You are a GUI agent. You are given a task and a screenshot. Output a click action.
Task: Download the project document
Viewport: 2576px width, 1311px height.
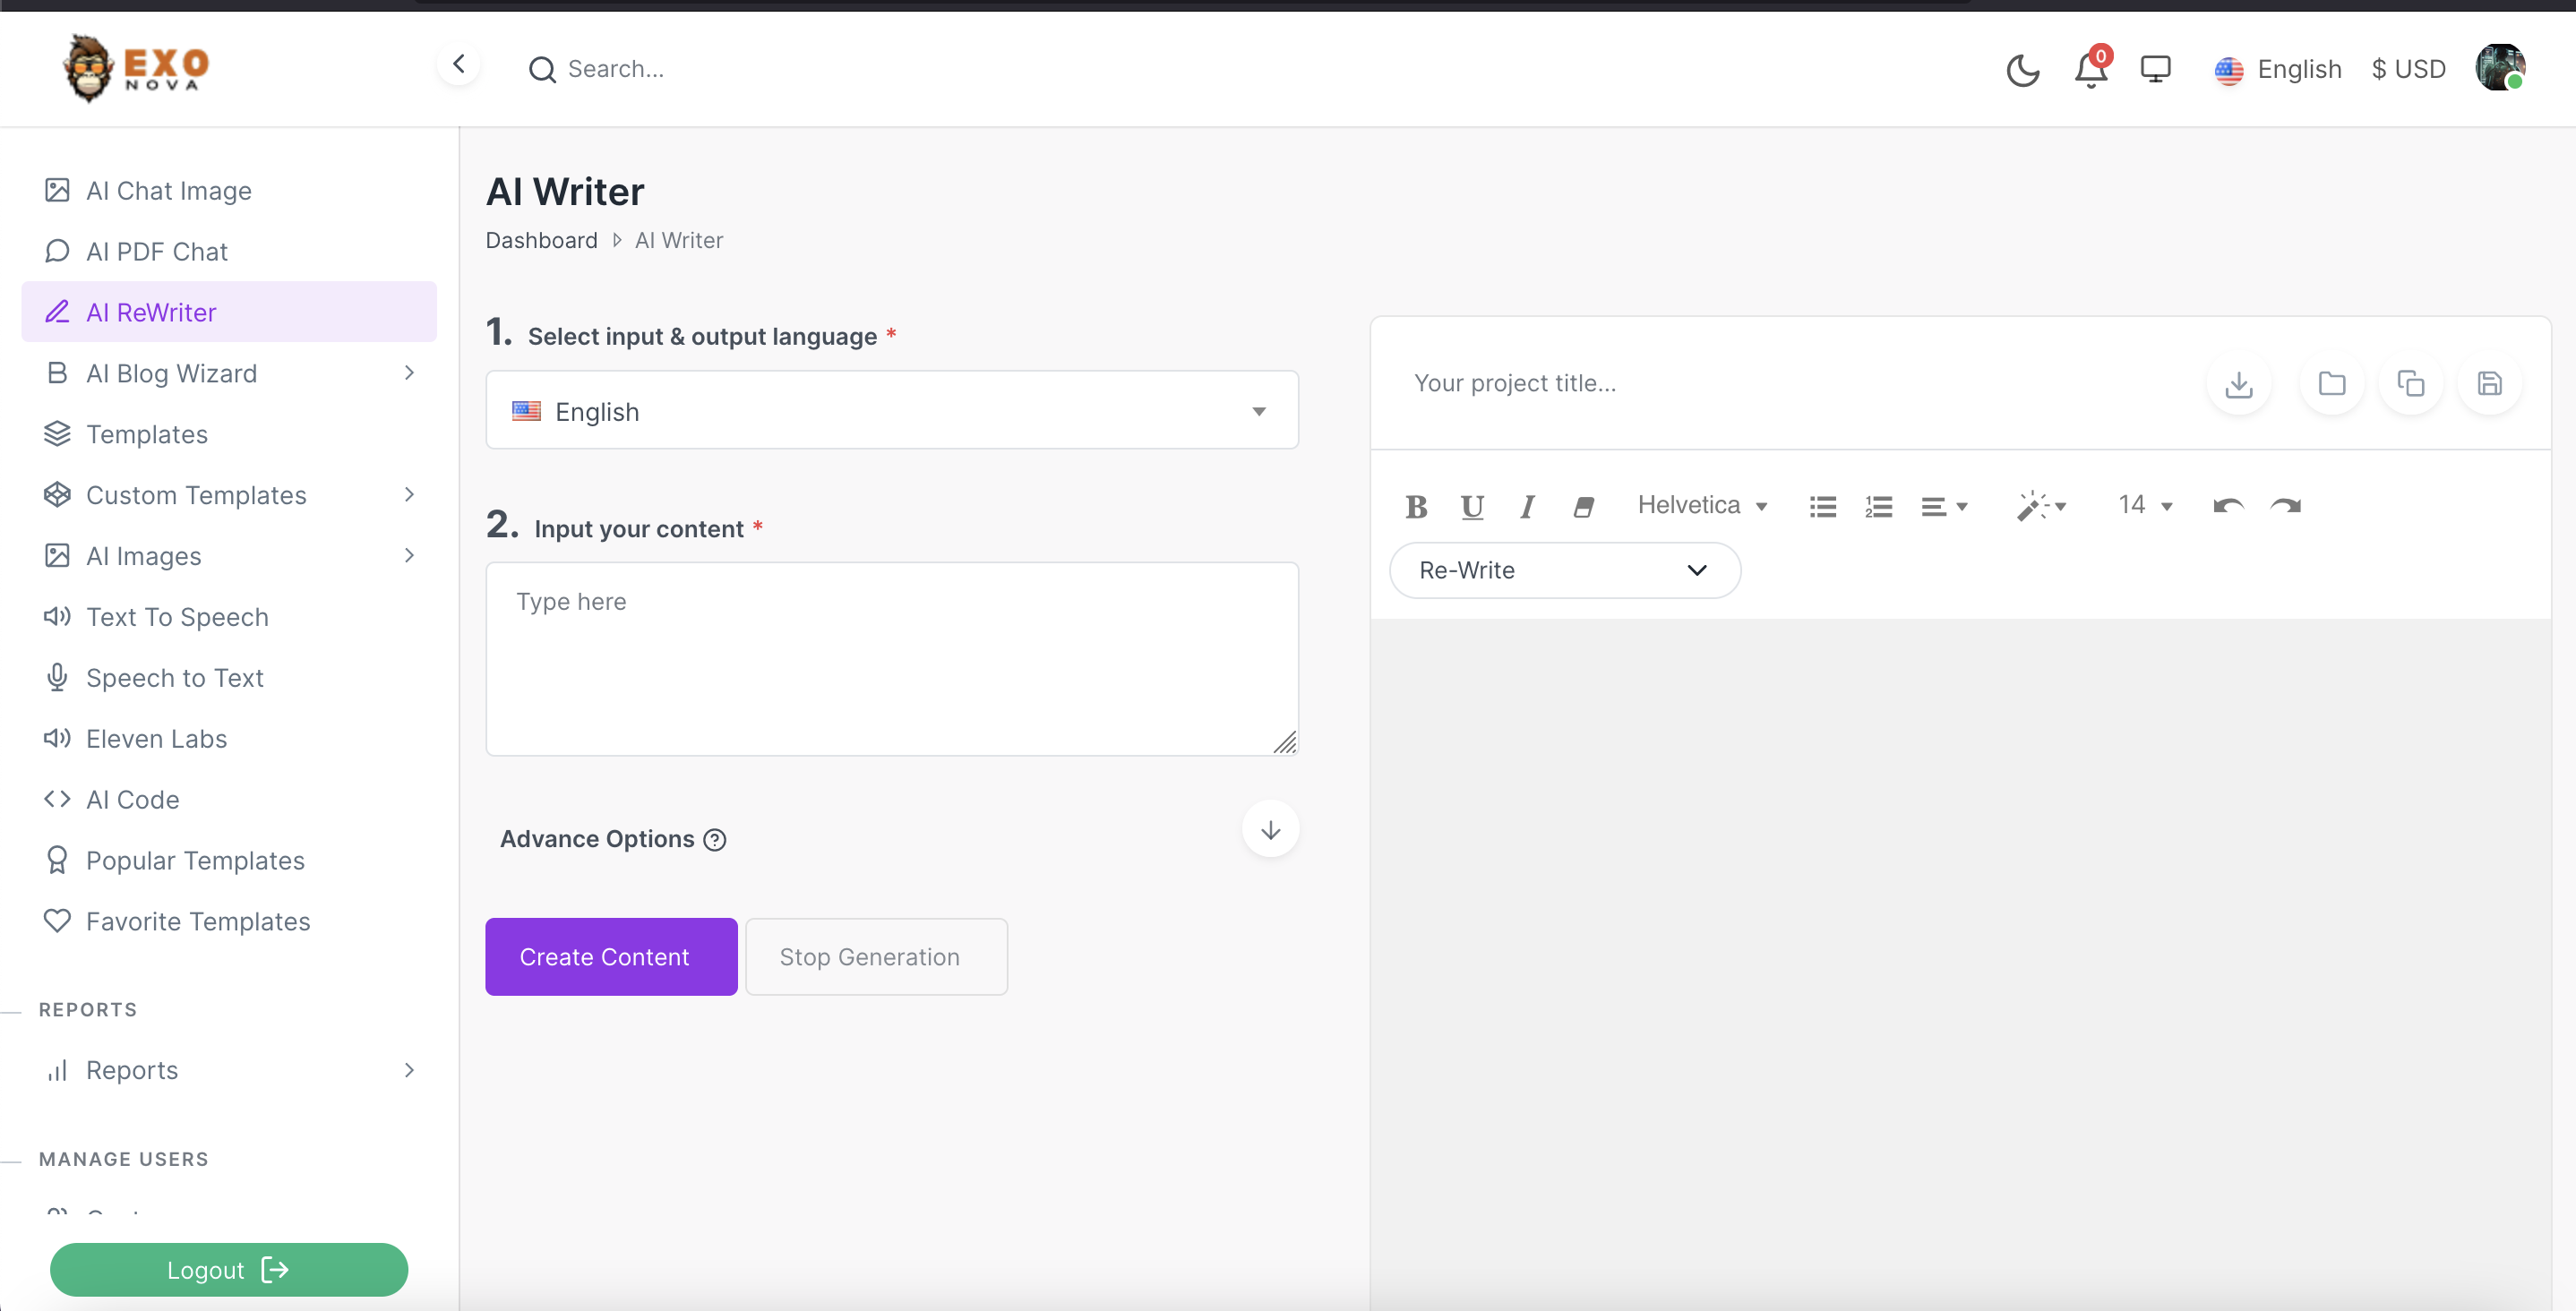coord(2238,384)
